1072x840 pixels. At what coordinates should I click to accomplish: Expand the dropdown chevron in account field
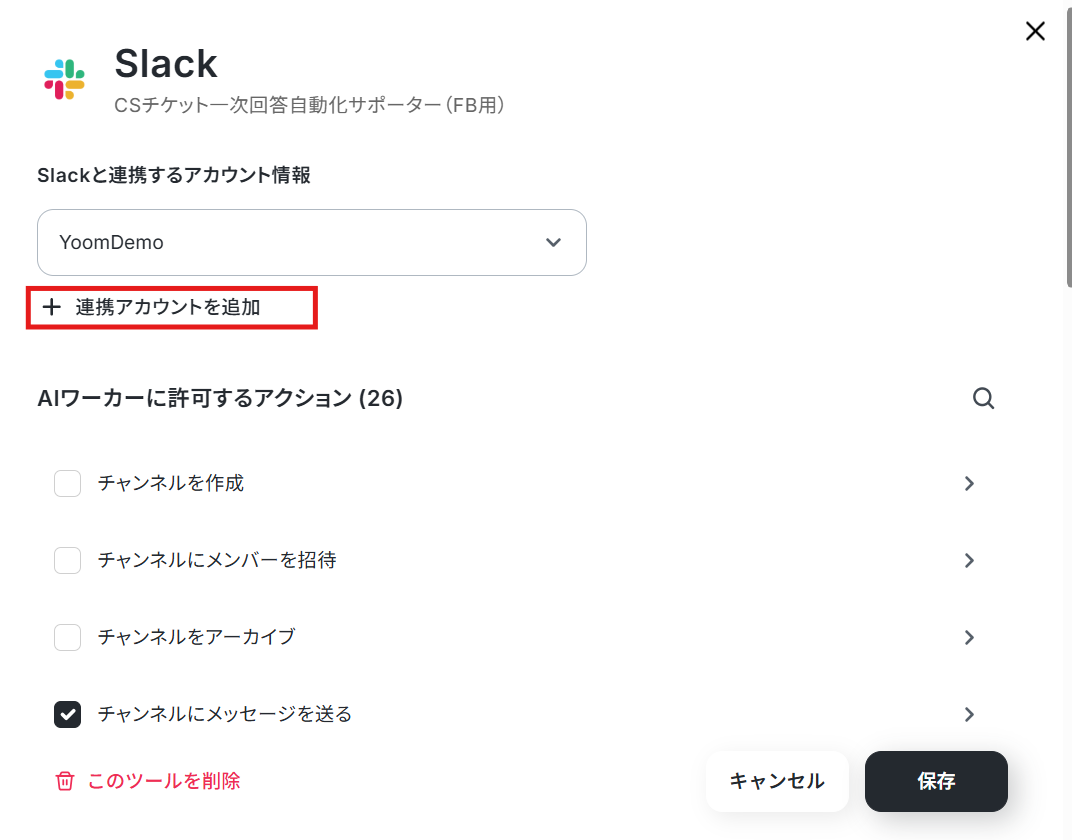click(x=553, y=242)
